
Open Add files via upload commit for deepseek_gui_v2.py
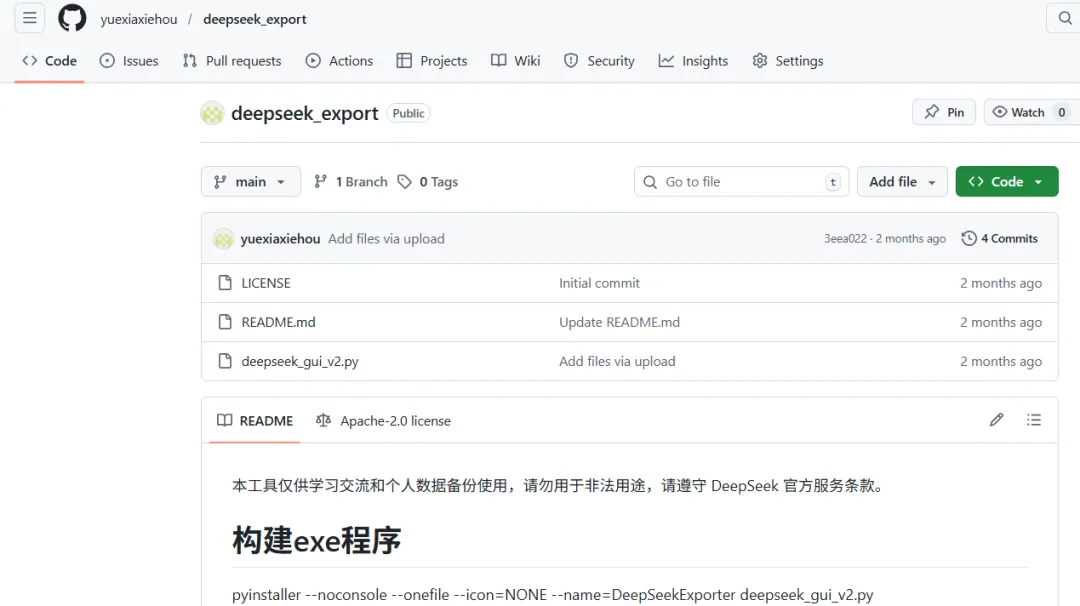coord(617,362)
